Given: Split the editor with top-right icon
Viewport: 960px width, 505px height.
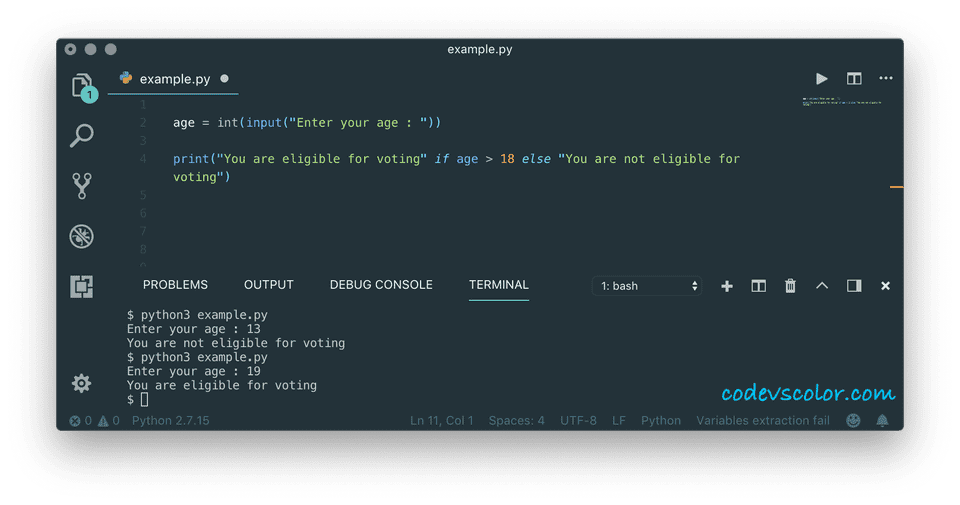Looking at the screenshot, I should [x=854, y=78].
